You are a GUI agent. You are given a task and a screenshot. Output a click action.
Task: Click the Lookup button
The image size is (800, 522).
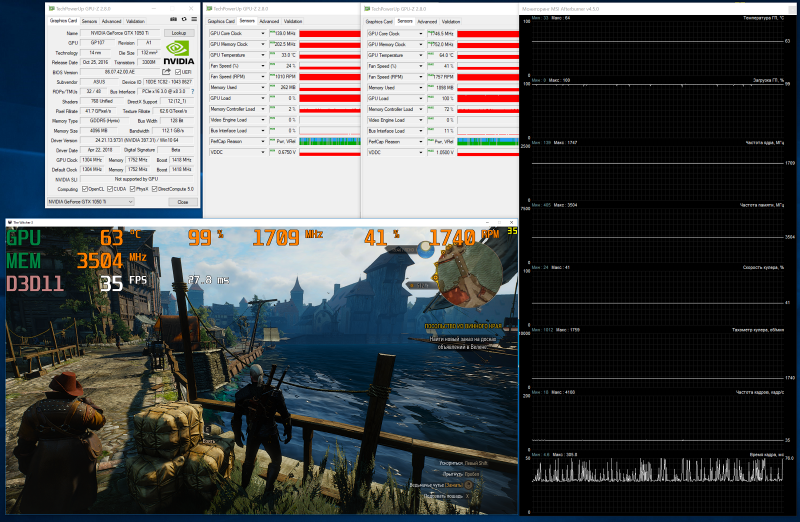(x=179, y=32)
